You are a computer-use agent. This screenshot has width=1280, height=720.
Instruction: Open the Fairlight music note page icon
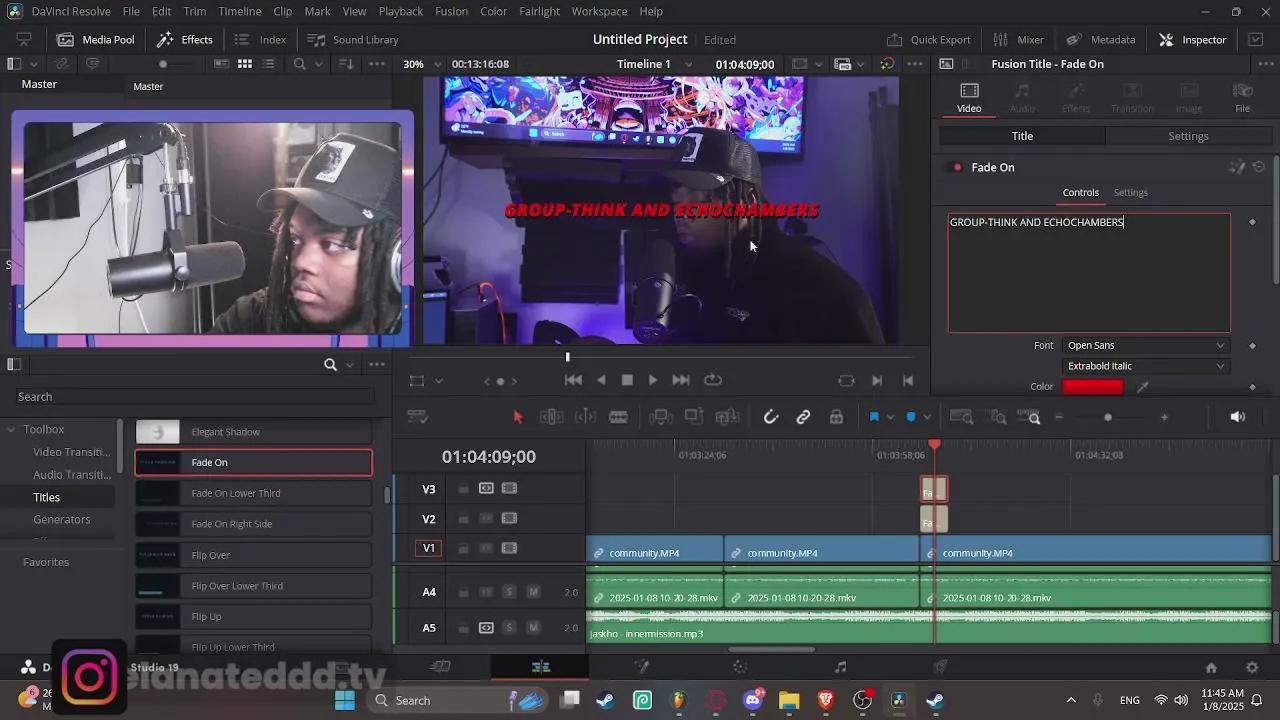click(x=840, y=667)
